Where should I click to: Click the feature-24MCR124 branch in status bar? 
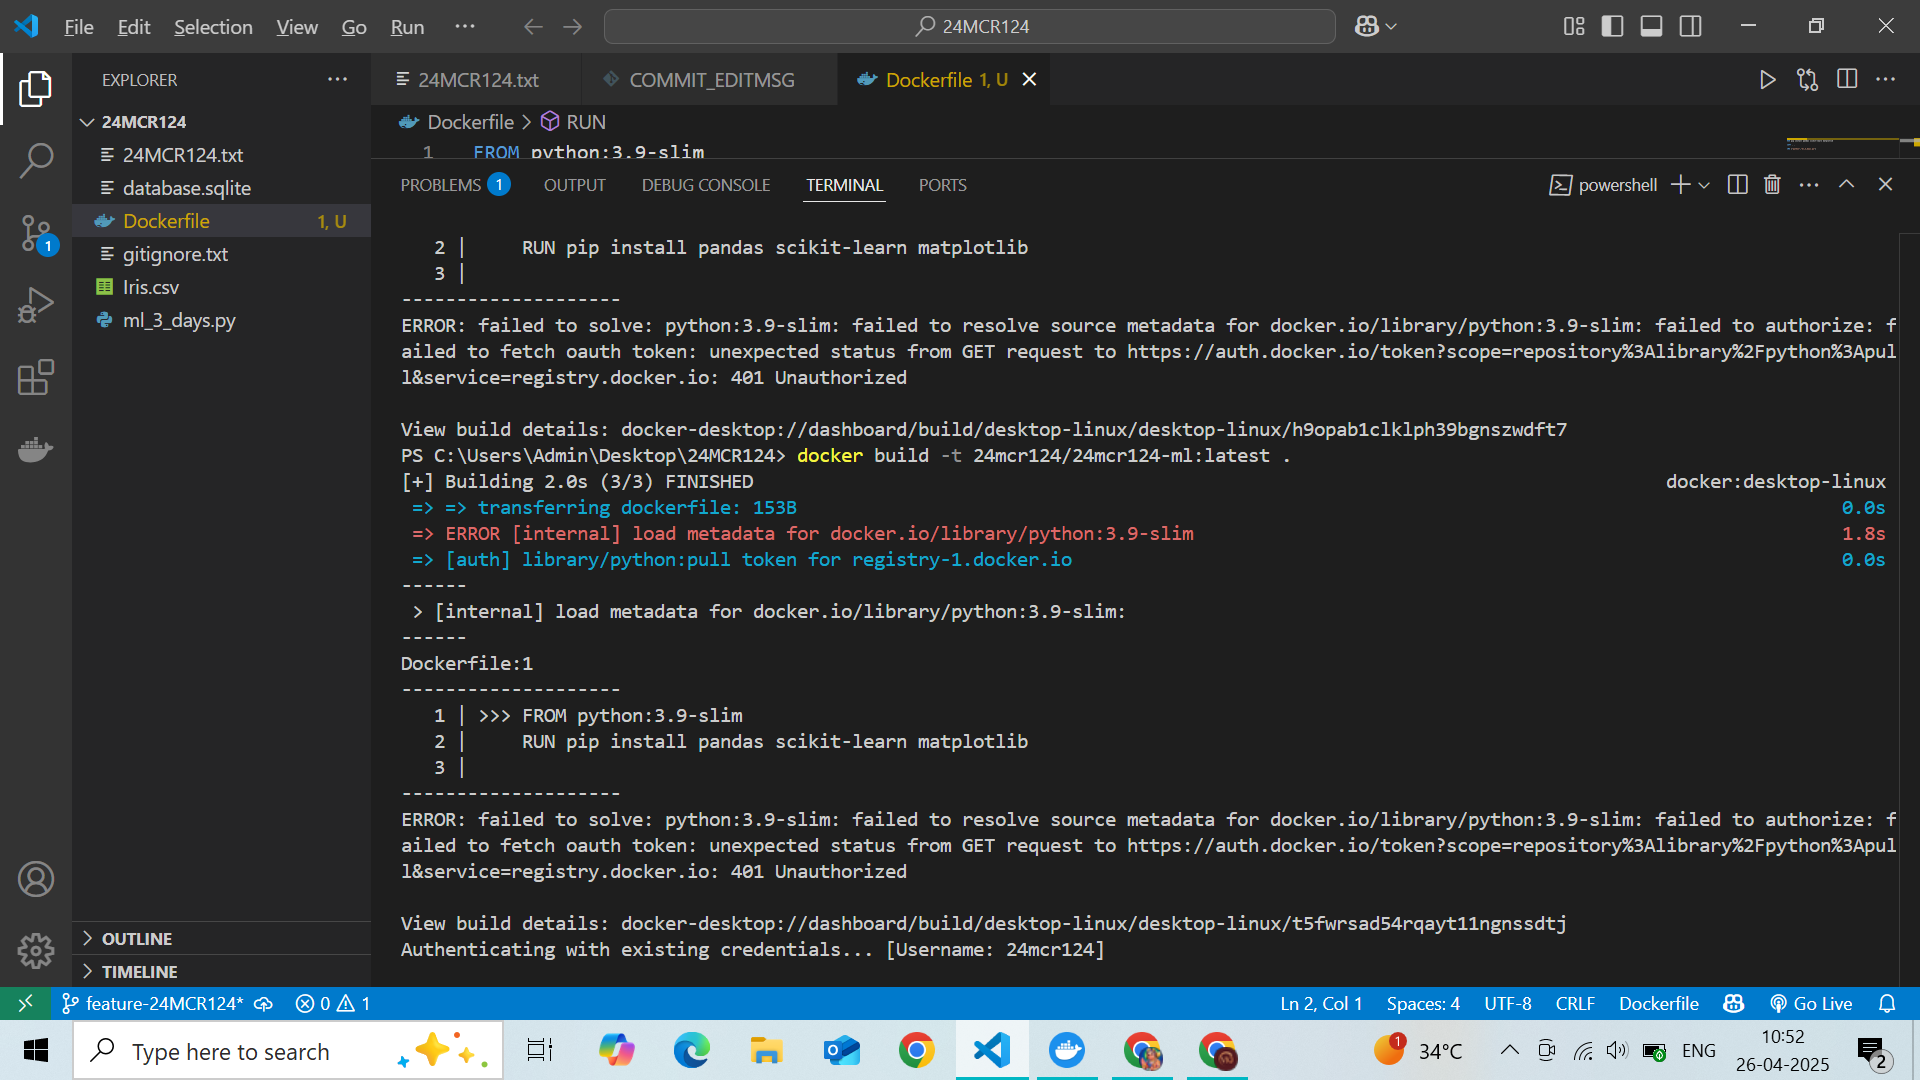click(152, 1003)
